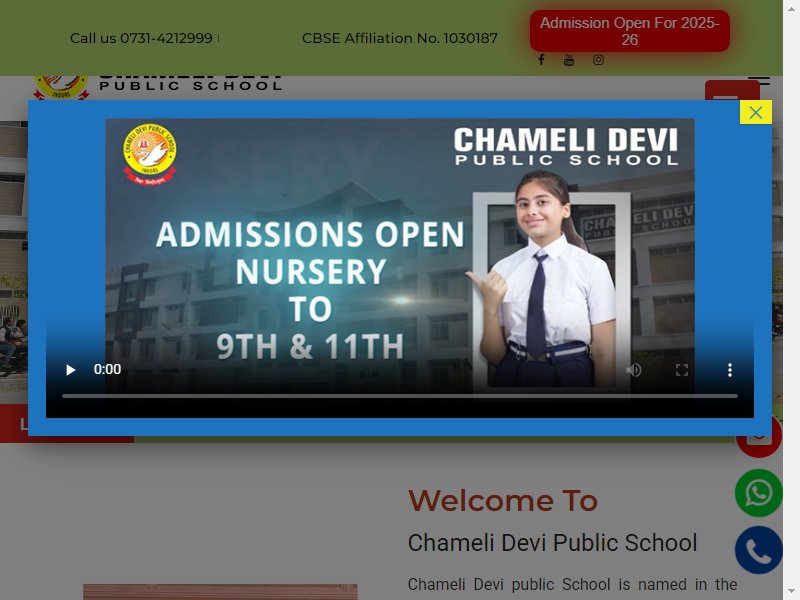Play the admissions video
The image size is (800, 600).
tap(71, 370)
